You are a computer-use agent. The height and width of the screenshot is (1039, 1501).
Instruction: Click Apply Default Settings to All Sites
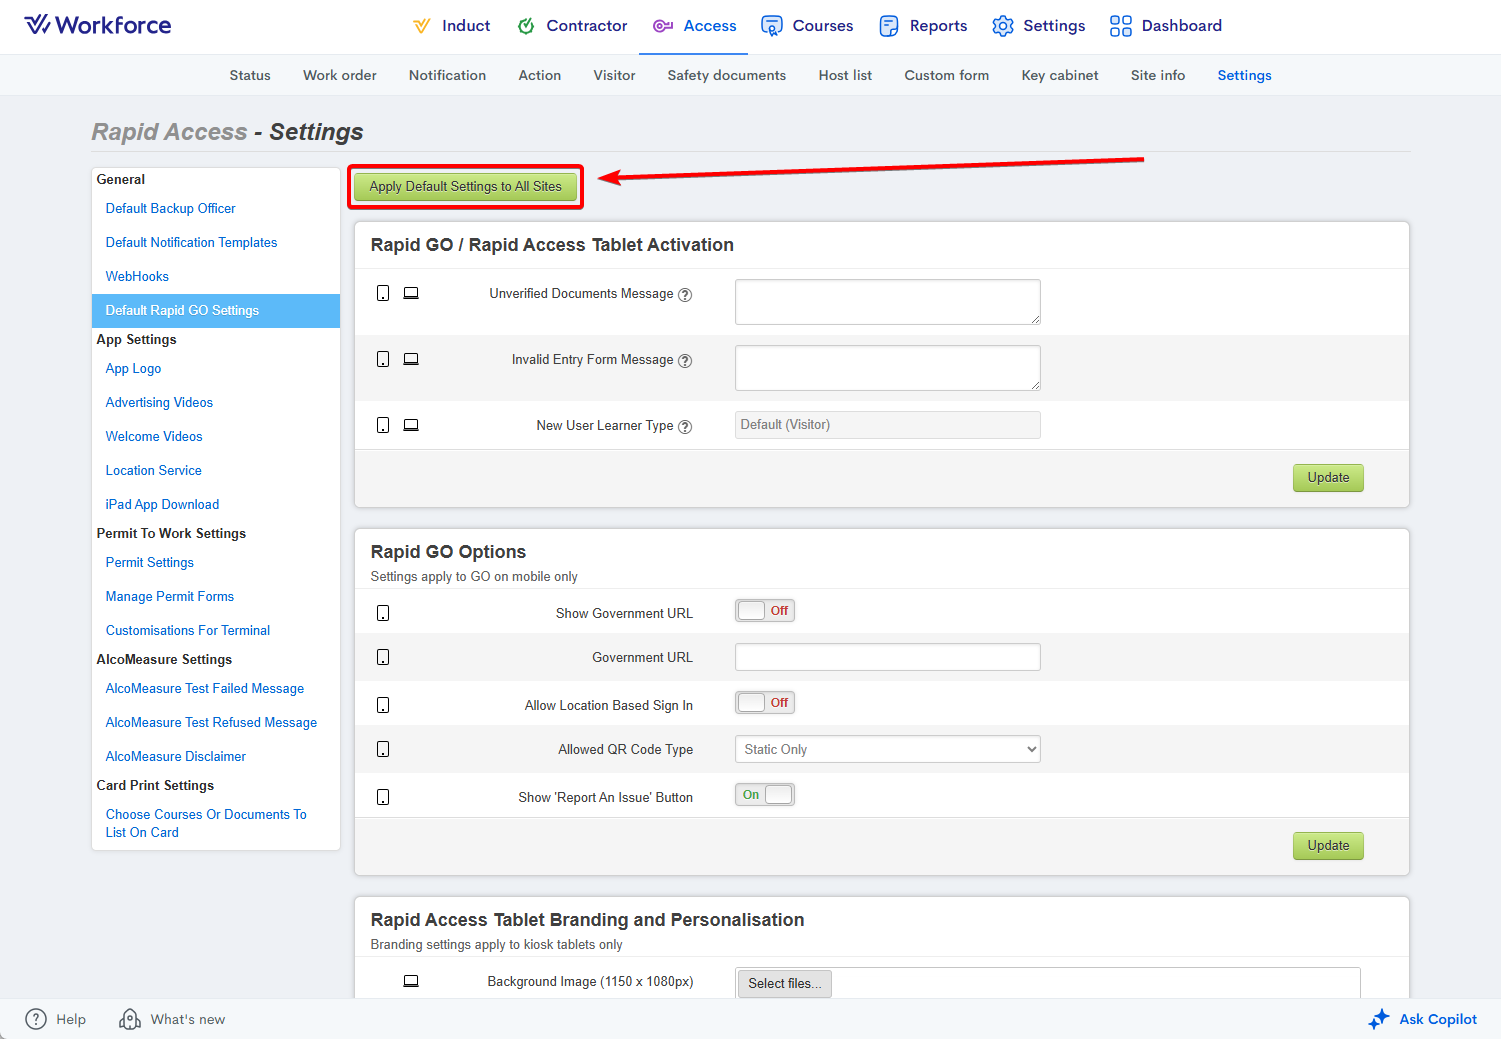pos(465,187)
